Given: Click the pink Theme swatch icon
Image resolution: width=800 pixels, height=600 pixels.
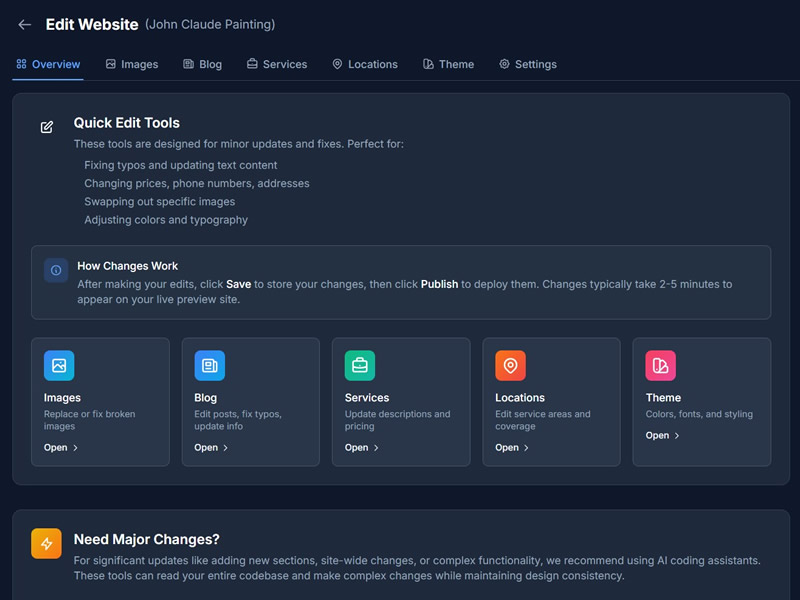Looking at the screenshot, I should 660,366.
